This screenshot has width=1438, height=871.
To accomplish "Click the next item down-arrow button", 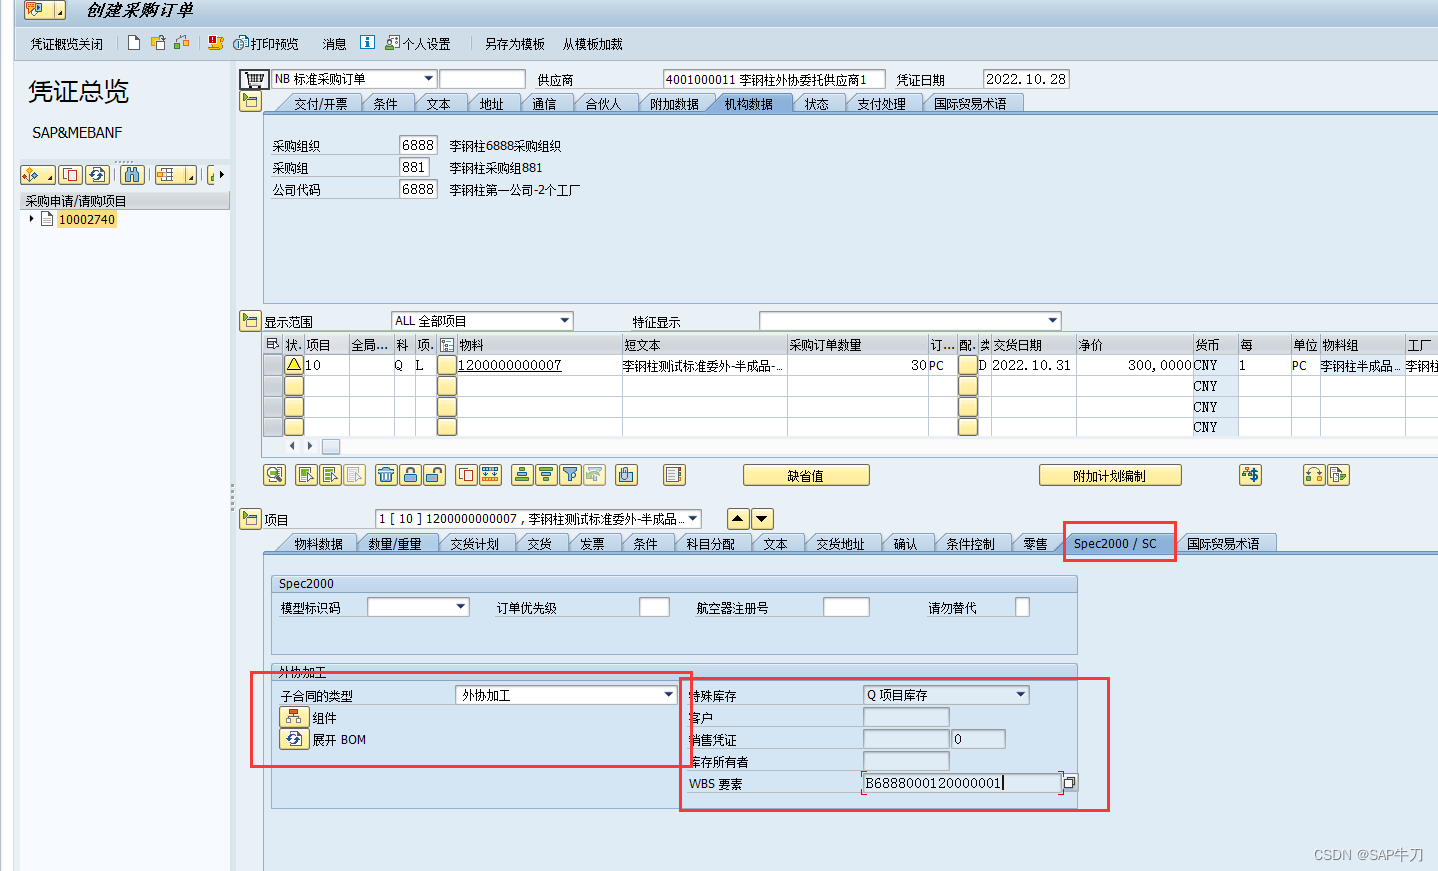I will [762, 519].
